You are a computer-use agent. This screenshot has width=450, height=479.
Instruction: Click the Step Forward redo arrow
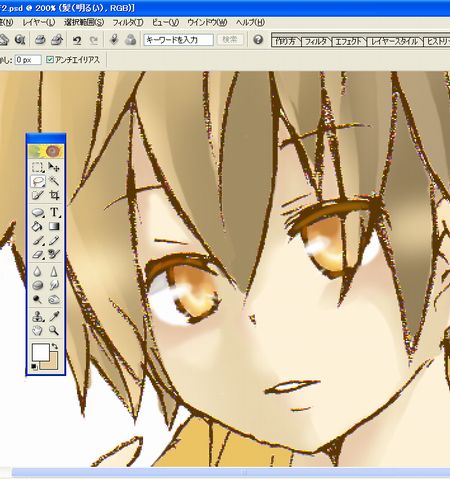(x=94, y=40)
